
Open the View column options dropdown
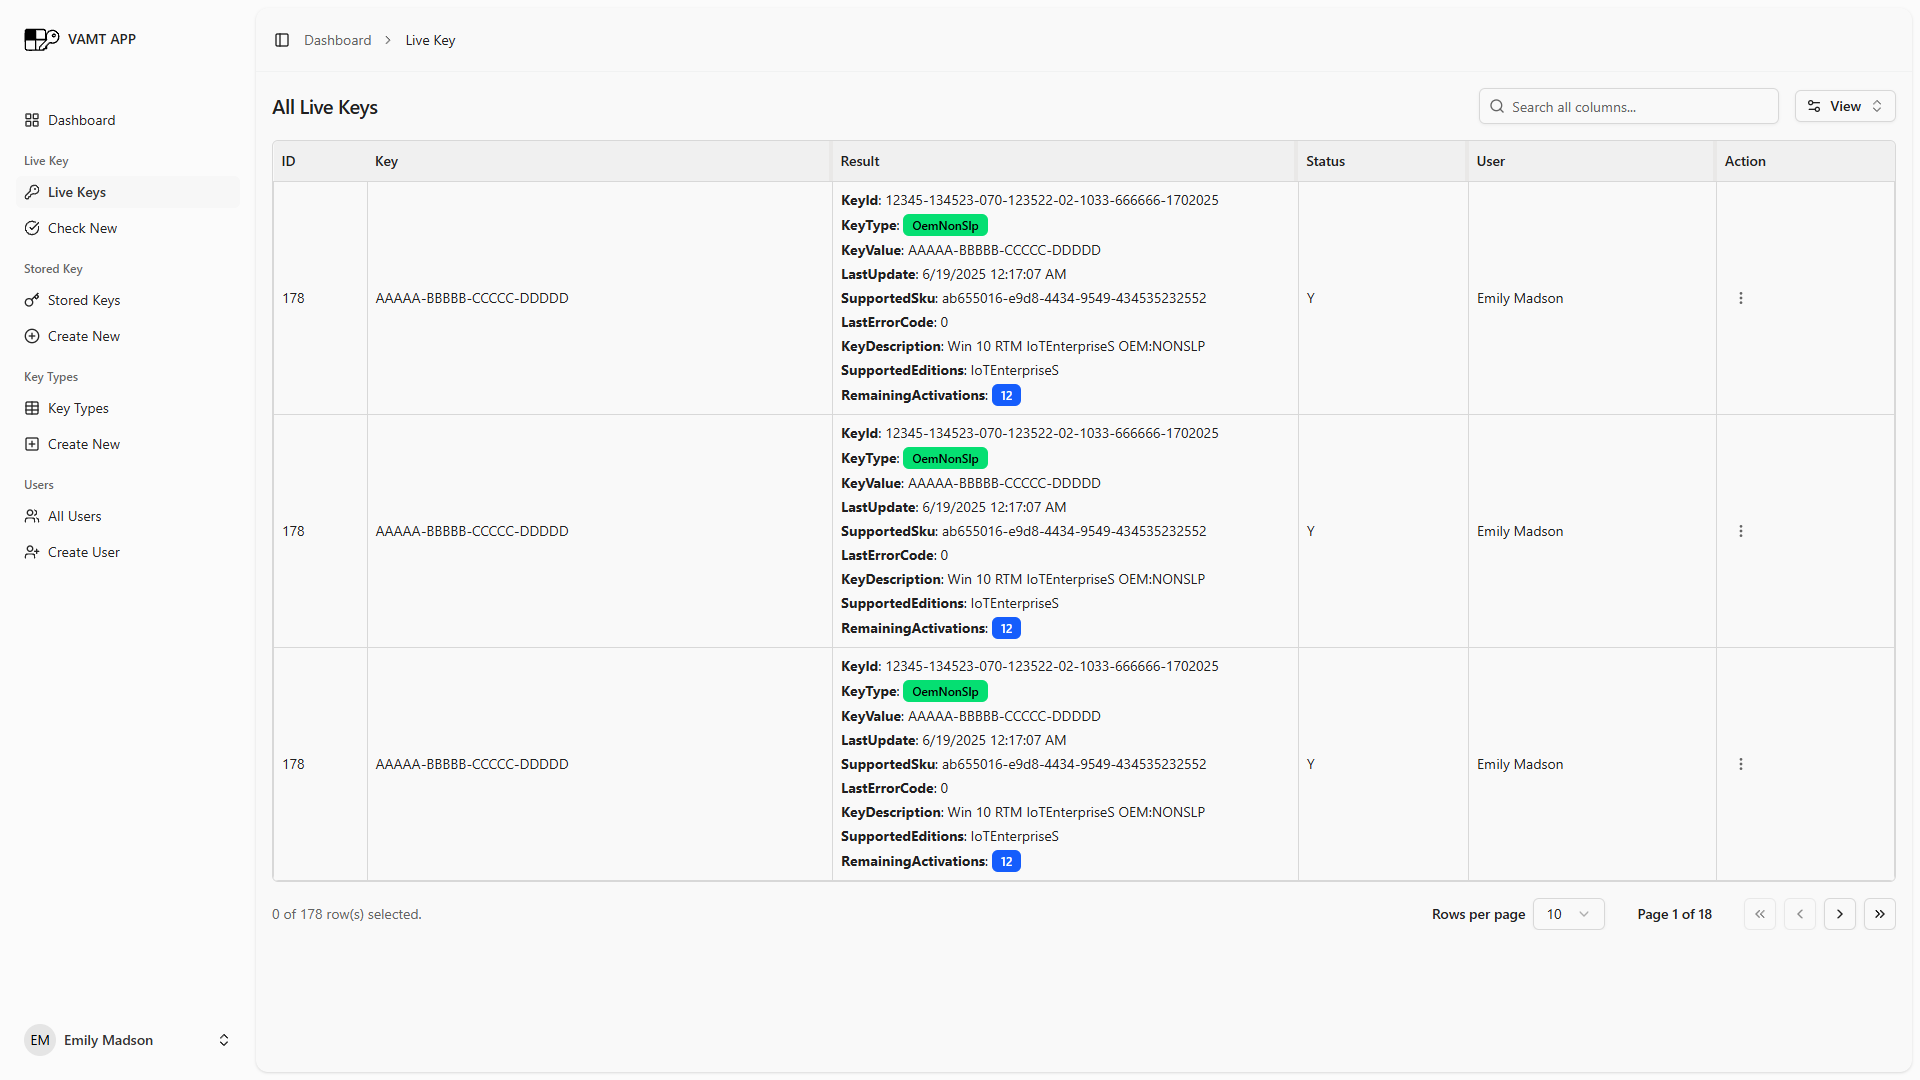(1844, 107)
